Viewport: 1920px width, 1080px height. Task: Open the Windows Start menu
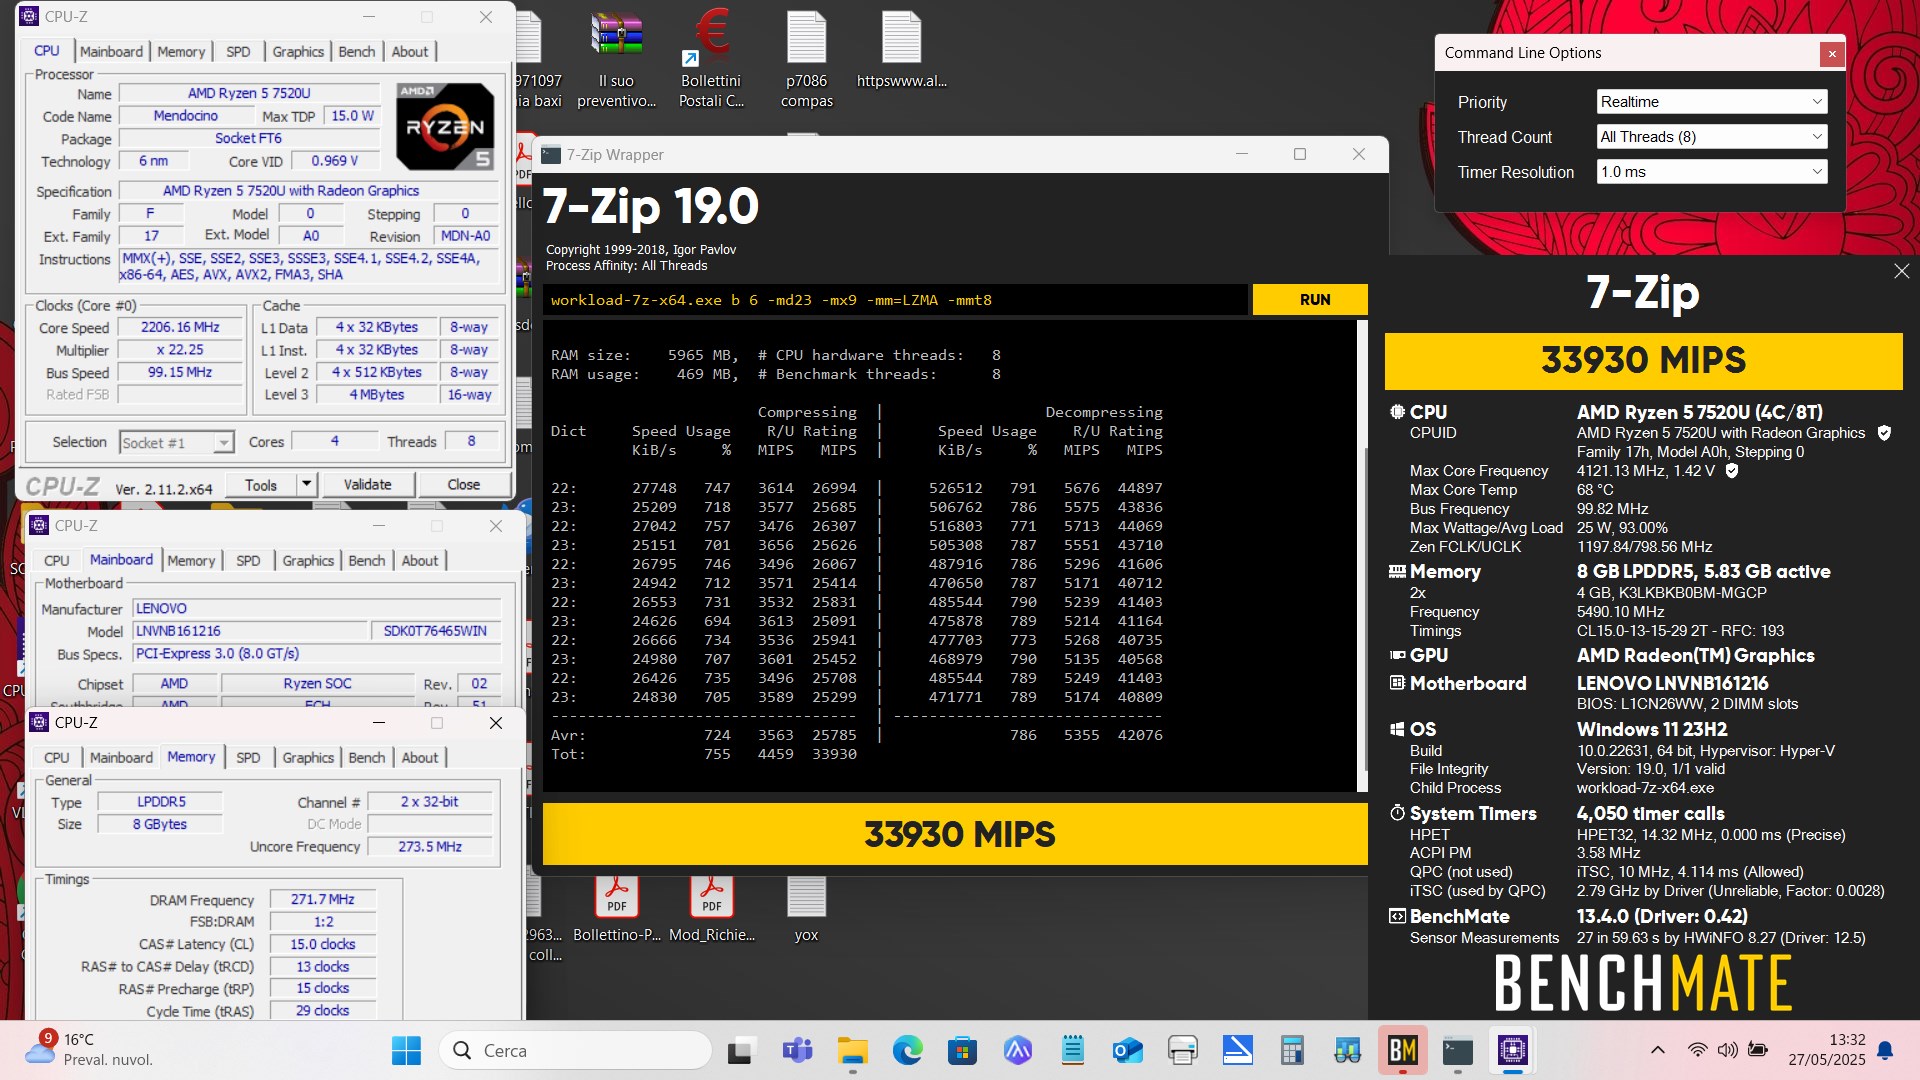tap(406, 1050)
